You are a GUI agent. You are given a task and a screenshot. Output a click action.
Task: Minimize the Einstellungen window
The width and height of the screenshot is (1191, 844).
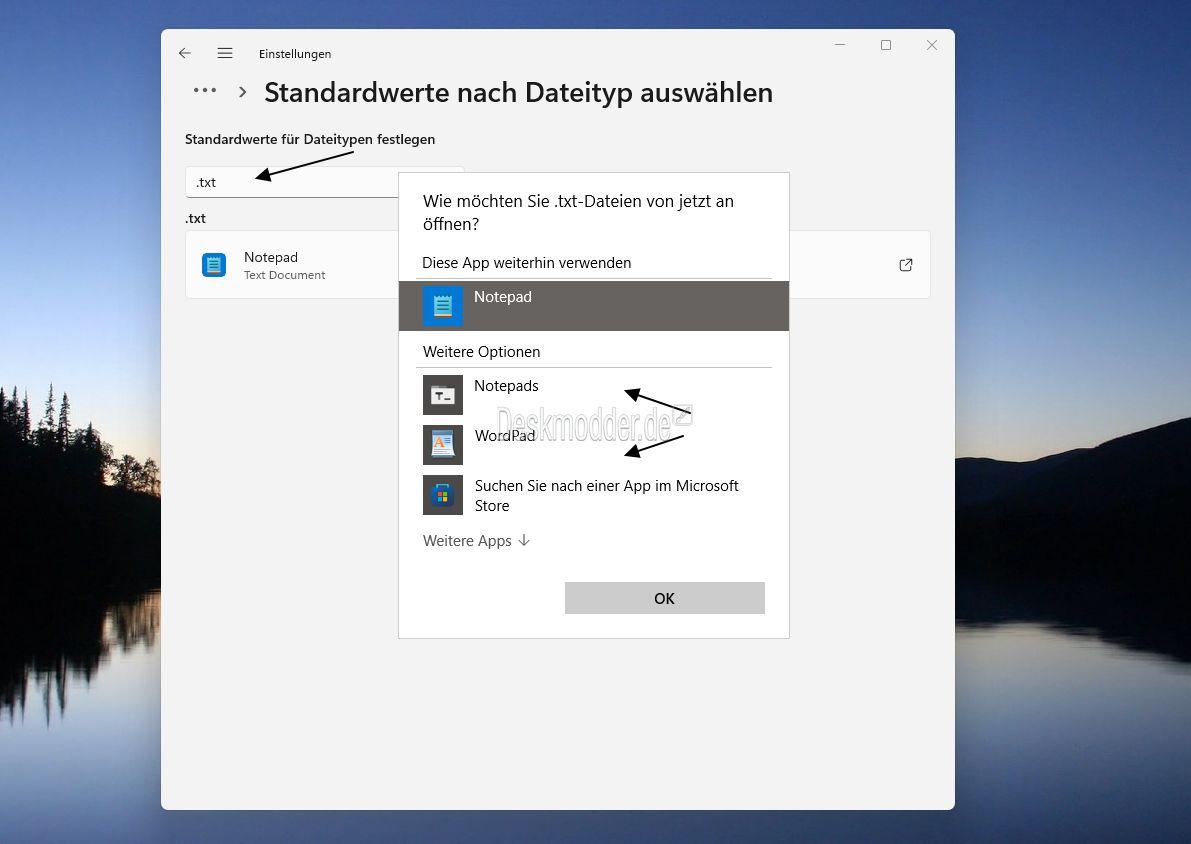[x=840, y=46]
